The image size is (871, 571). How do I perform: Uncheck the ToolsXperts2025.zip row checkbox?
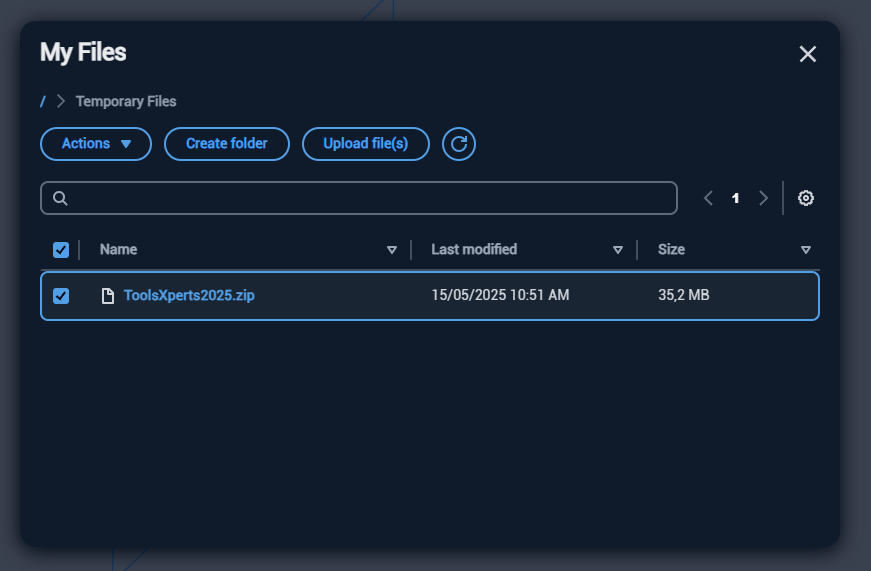[61, 296]
